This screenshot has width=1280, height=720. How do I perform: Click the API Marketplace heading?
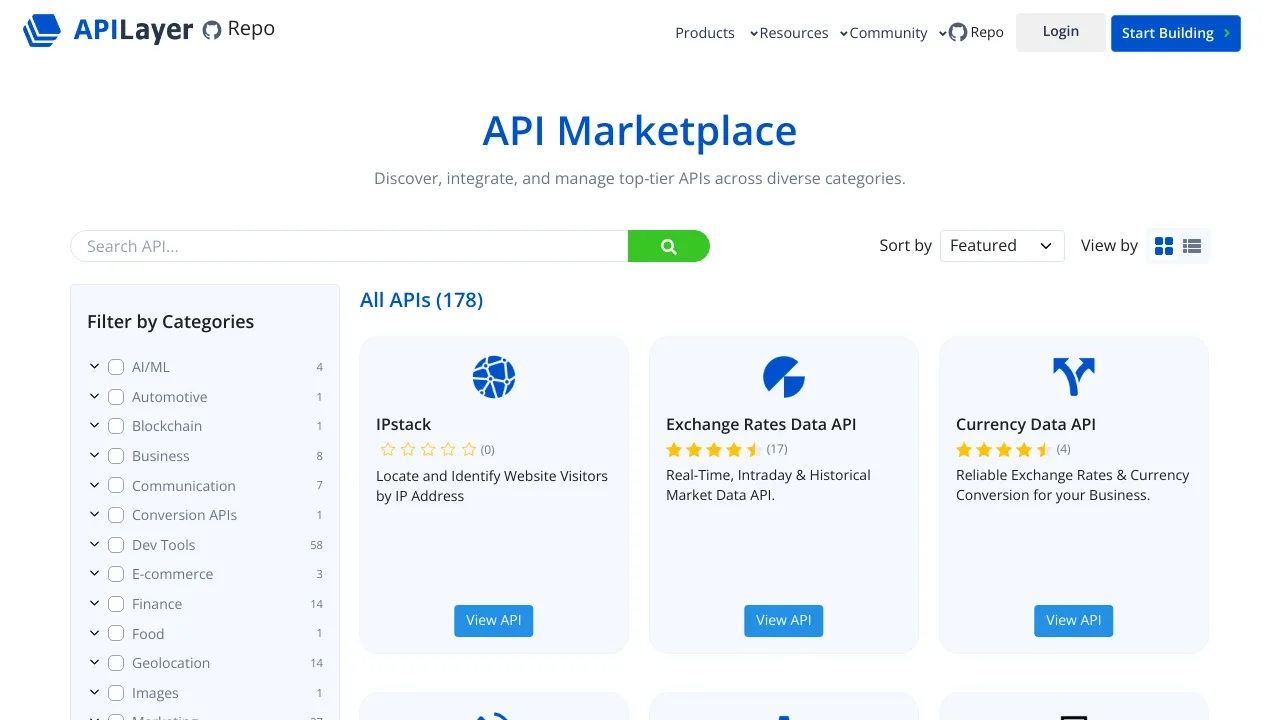pyautogui.click(x=640, y=131)
